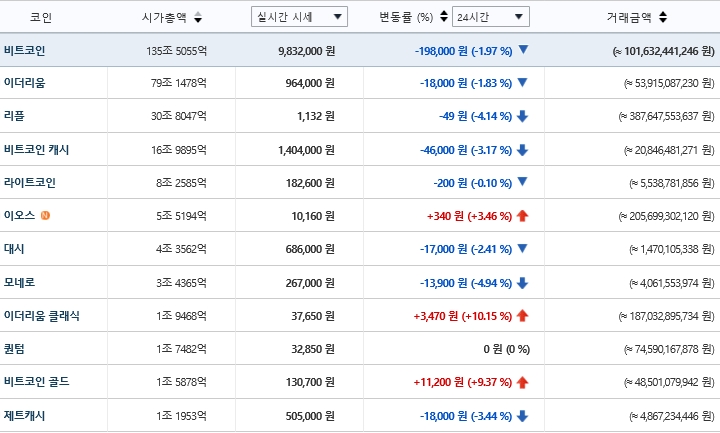Click the 변동률 (%) header label

[x=406, y=17]
